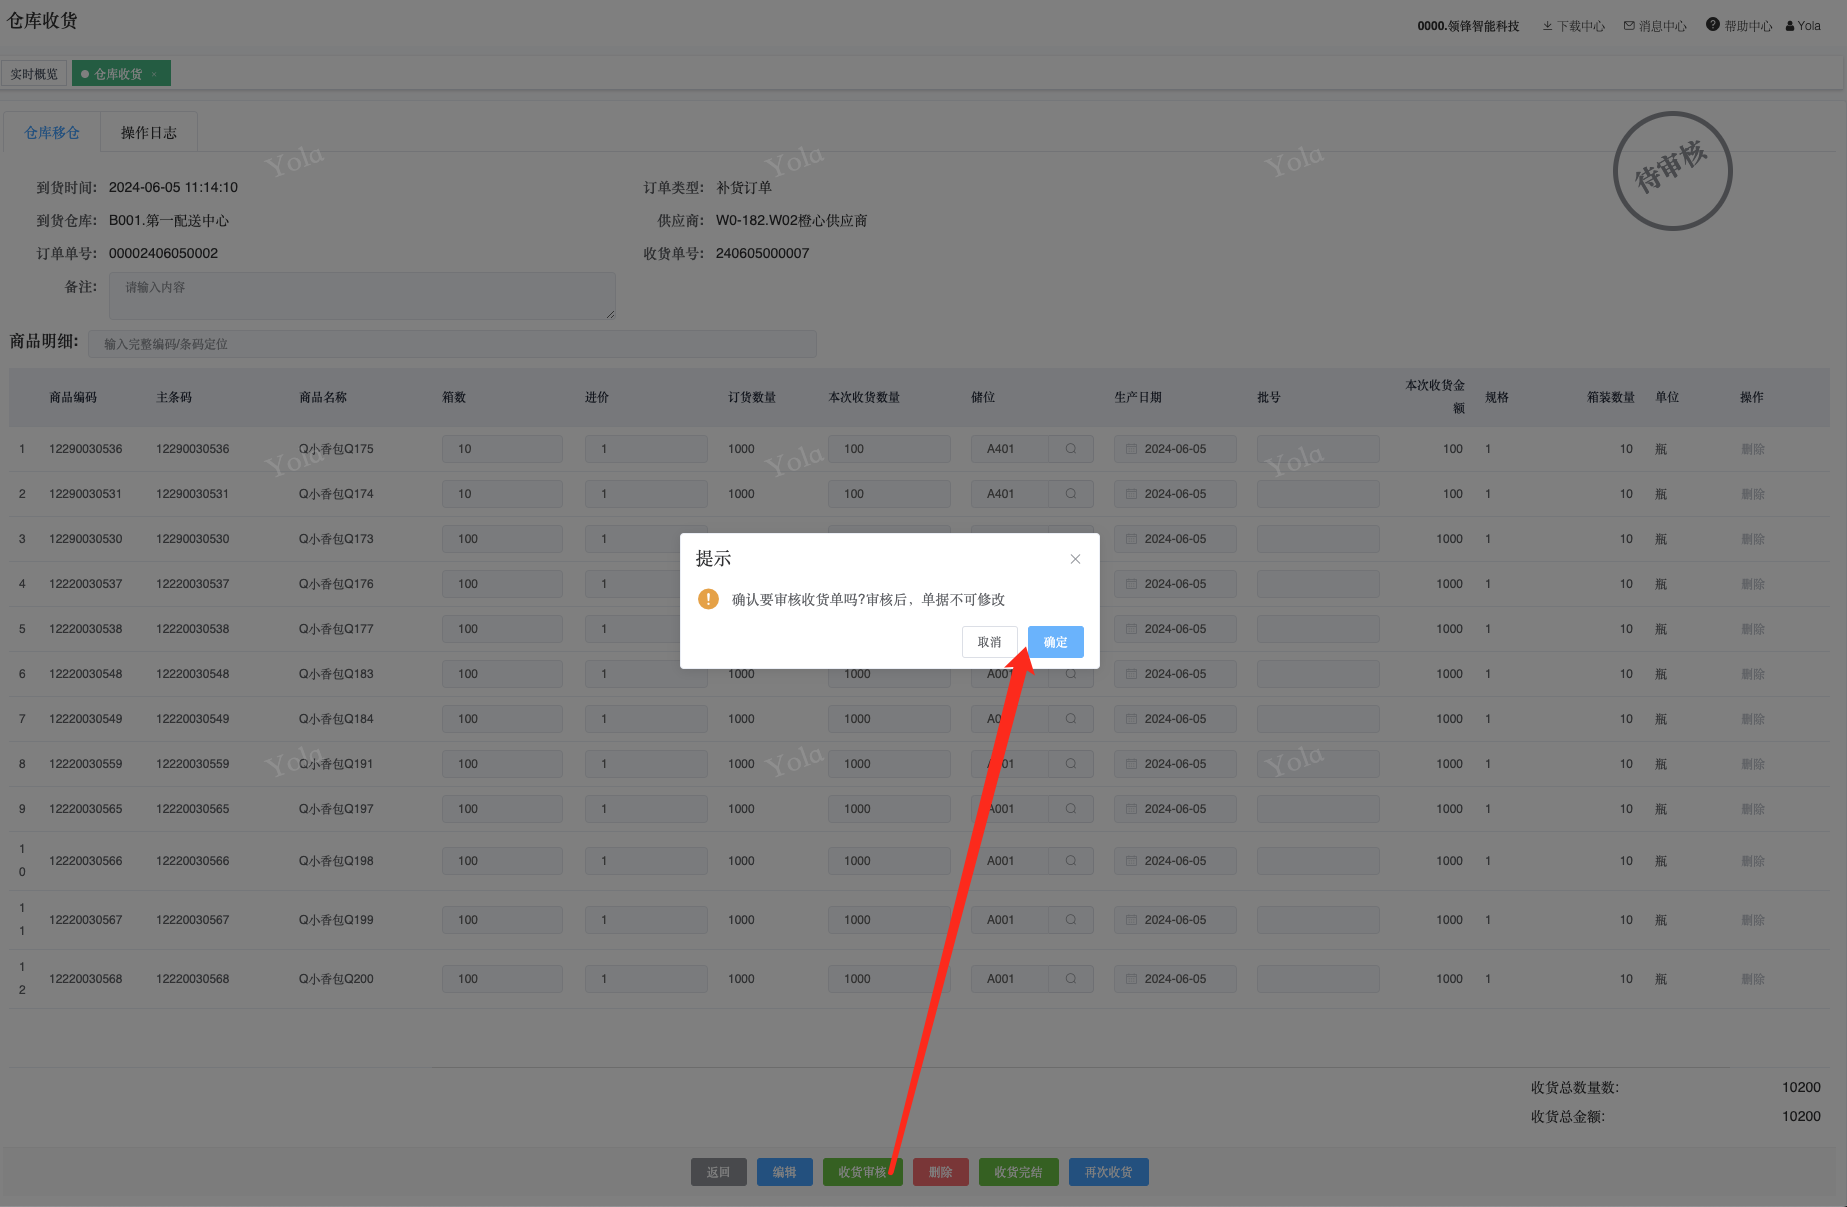Open the 帮助中心 question icon
This screenshot has height=1207, width=1847.
click(x=1713, y=25)
